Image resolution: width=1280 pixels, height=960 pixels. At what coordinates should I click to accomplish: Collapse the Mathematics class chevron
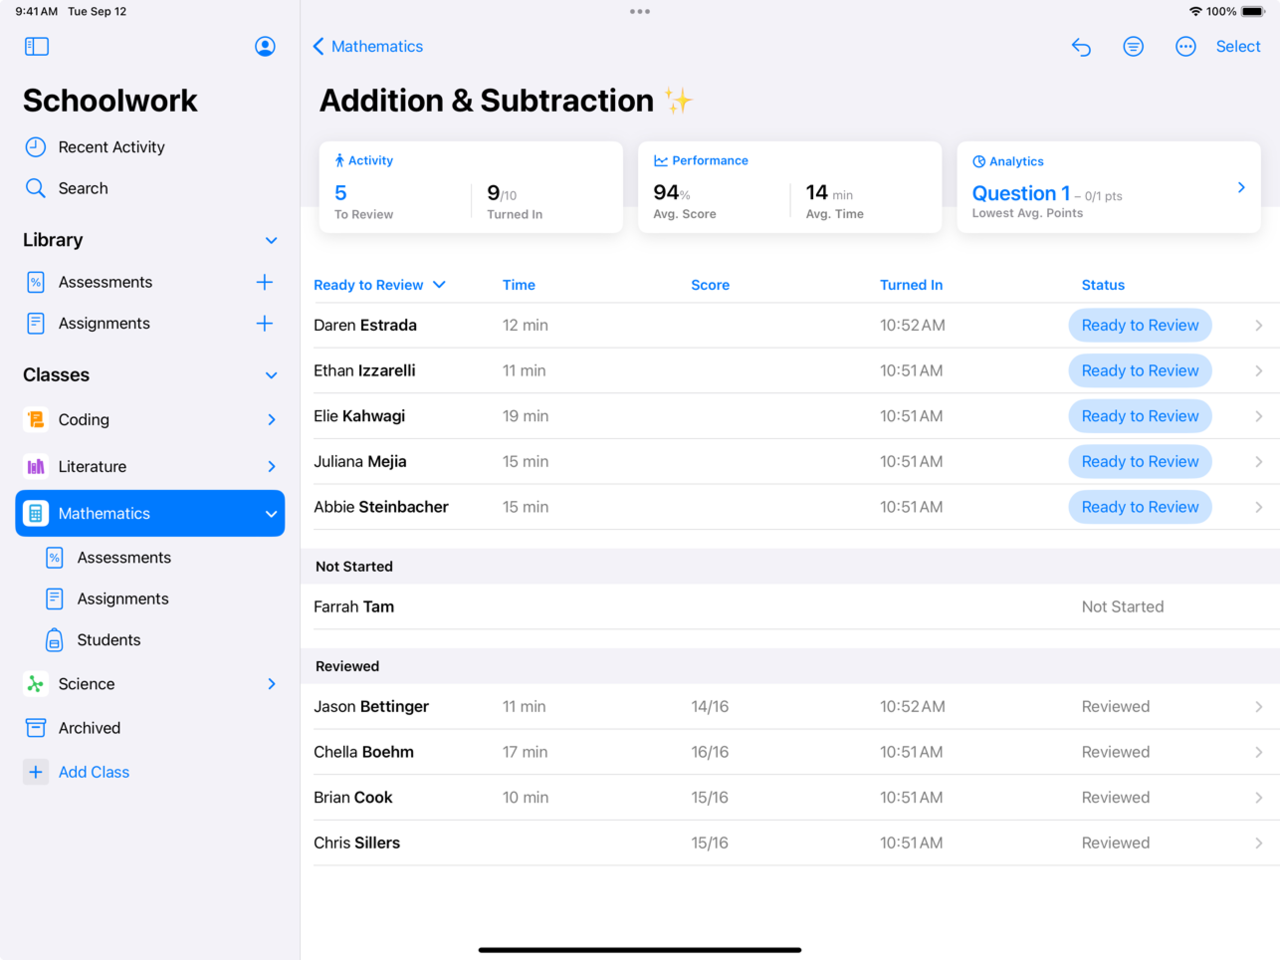click(271, 514)
